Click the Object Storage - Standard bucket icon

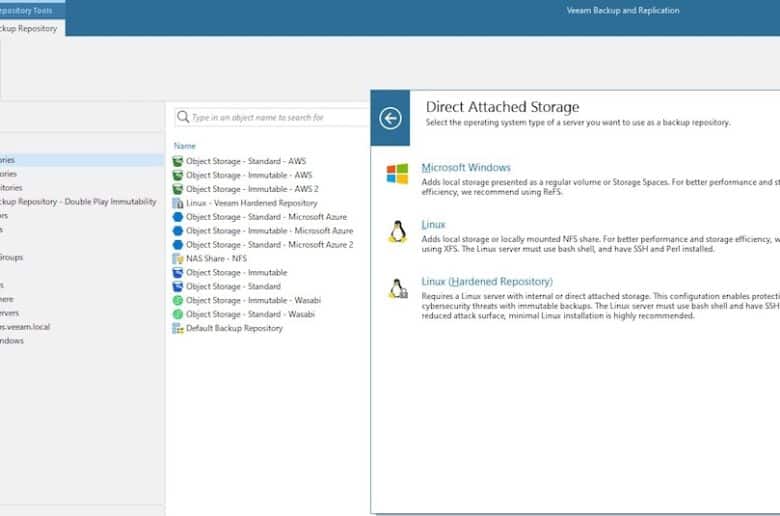click(178, 287)
